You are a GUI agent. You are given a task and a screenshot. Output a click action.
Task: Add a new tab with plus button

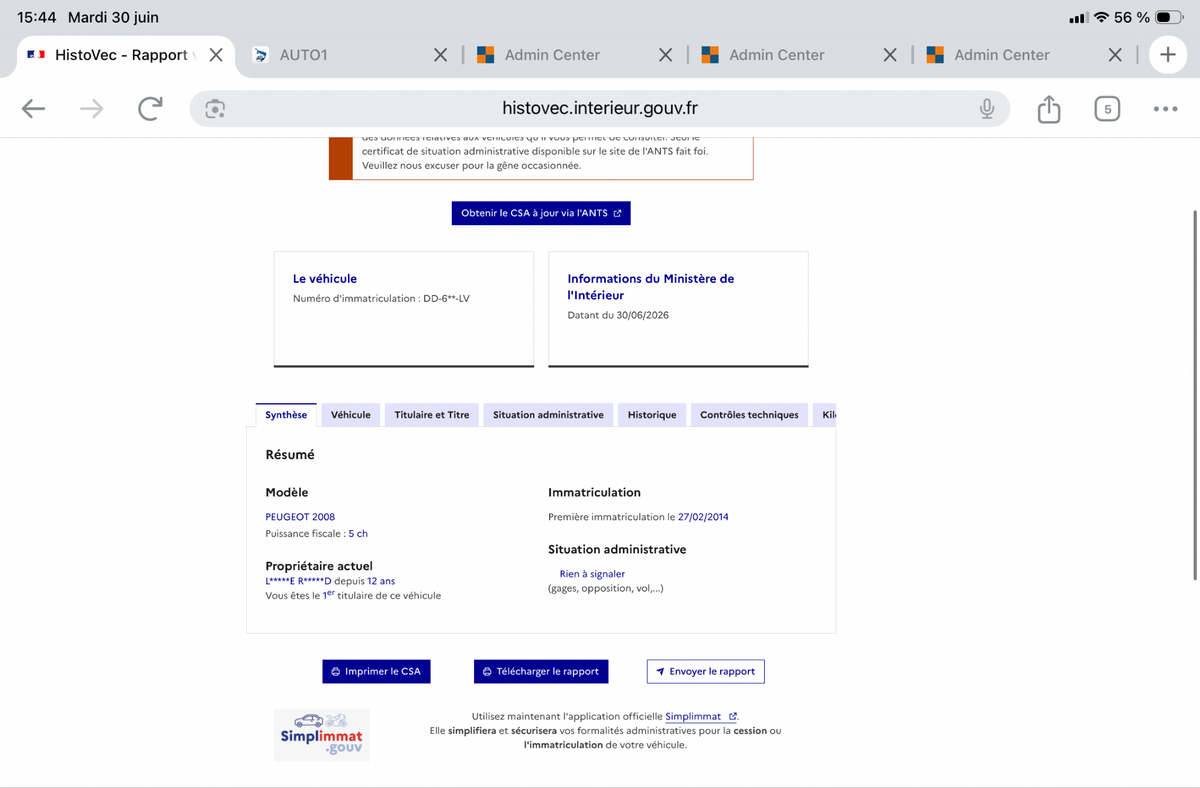(1168, 55)
